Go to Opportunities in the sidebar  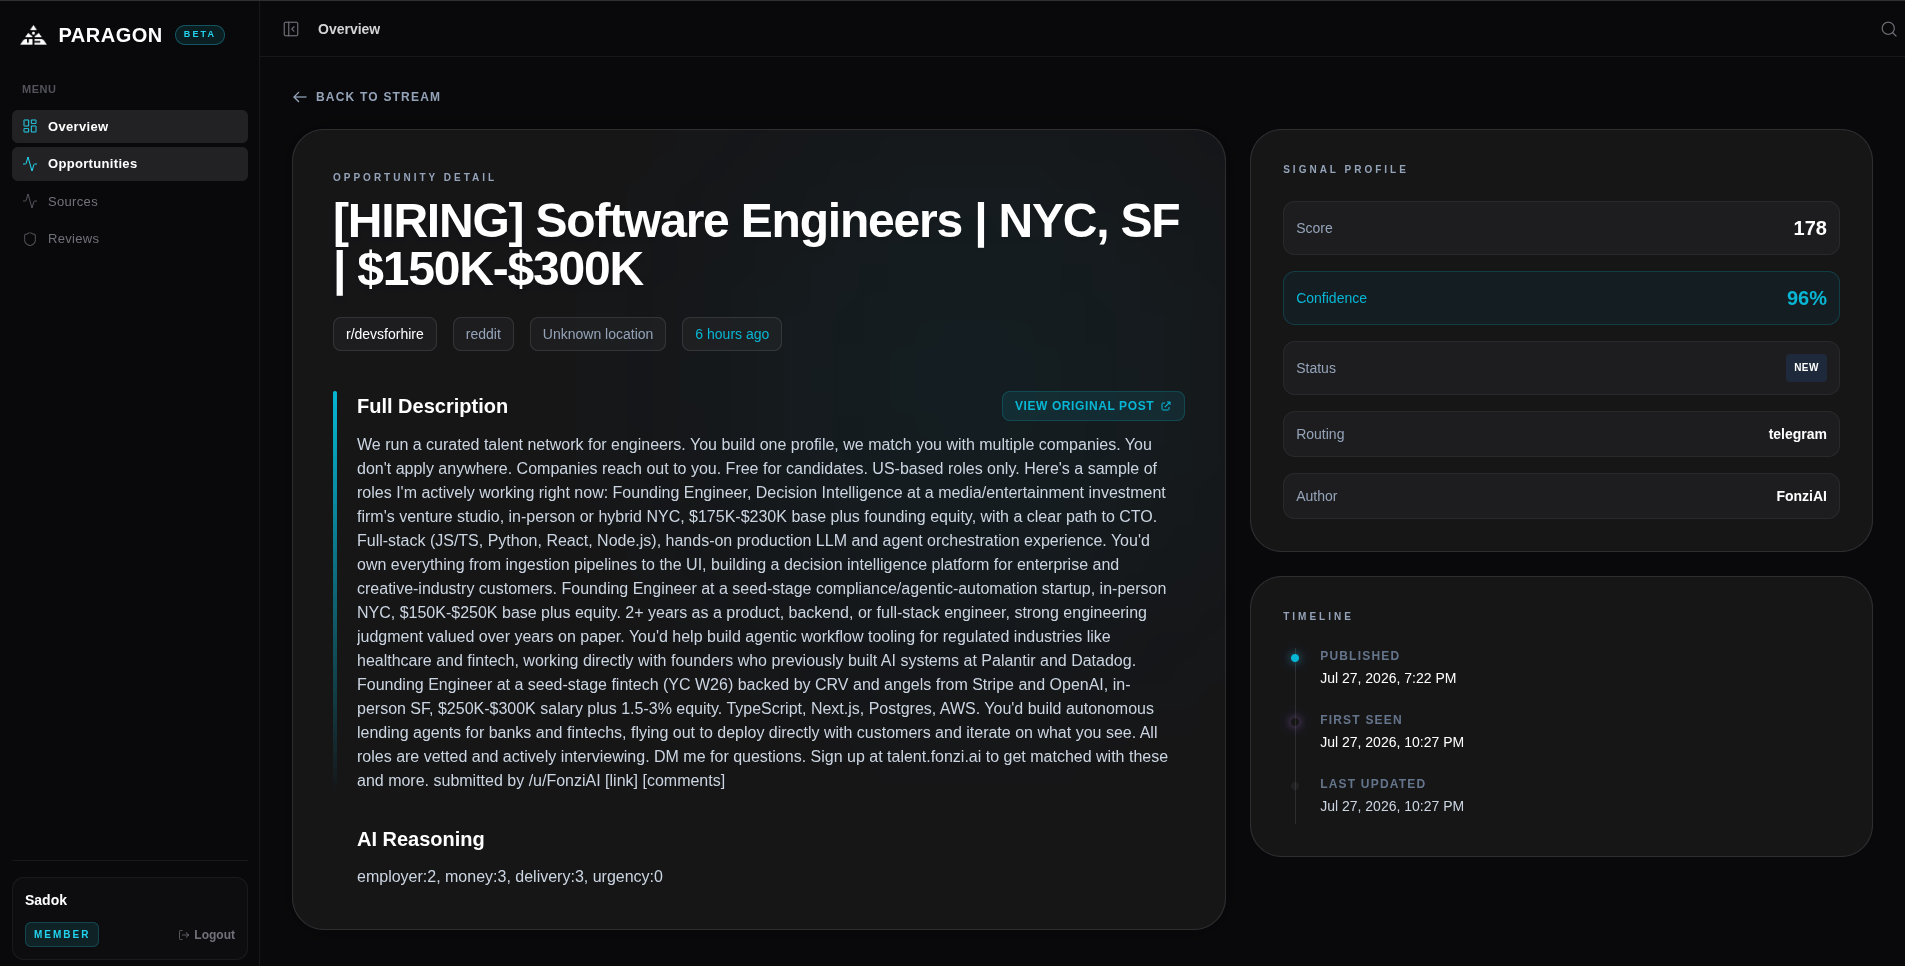click(130, 164)
